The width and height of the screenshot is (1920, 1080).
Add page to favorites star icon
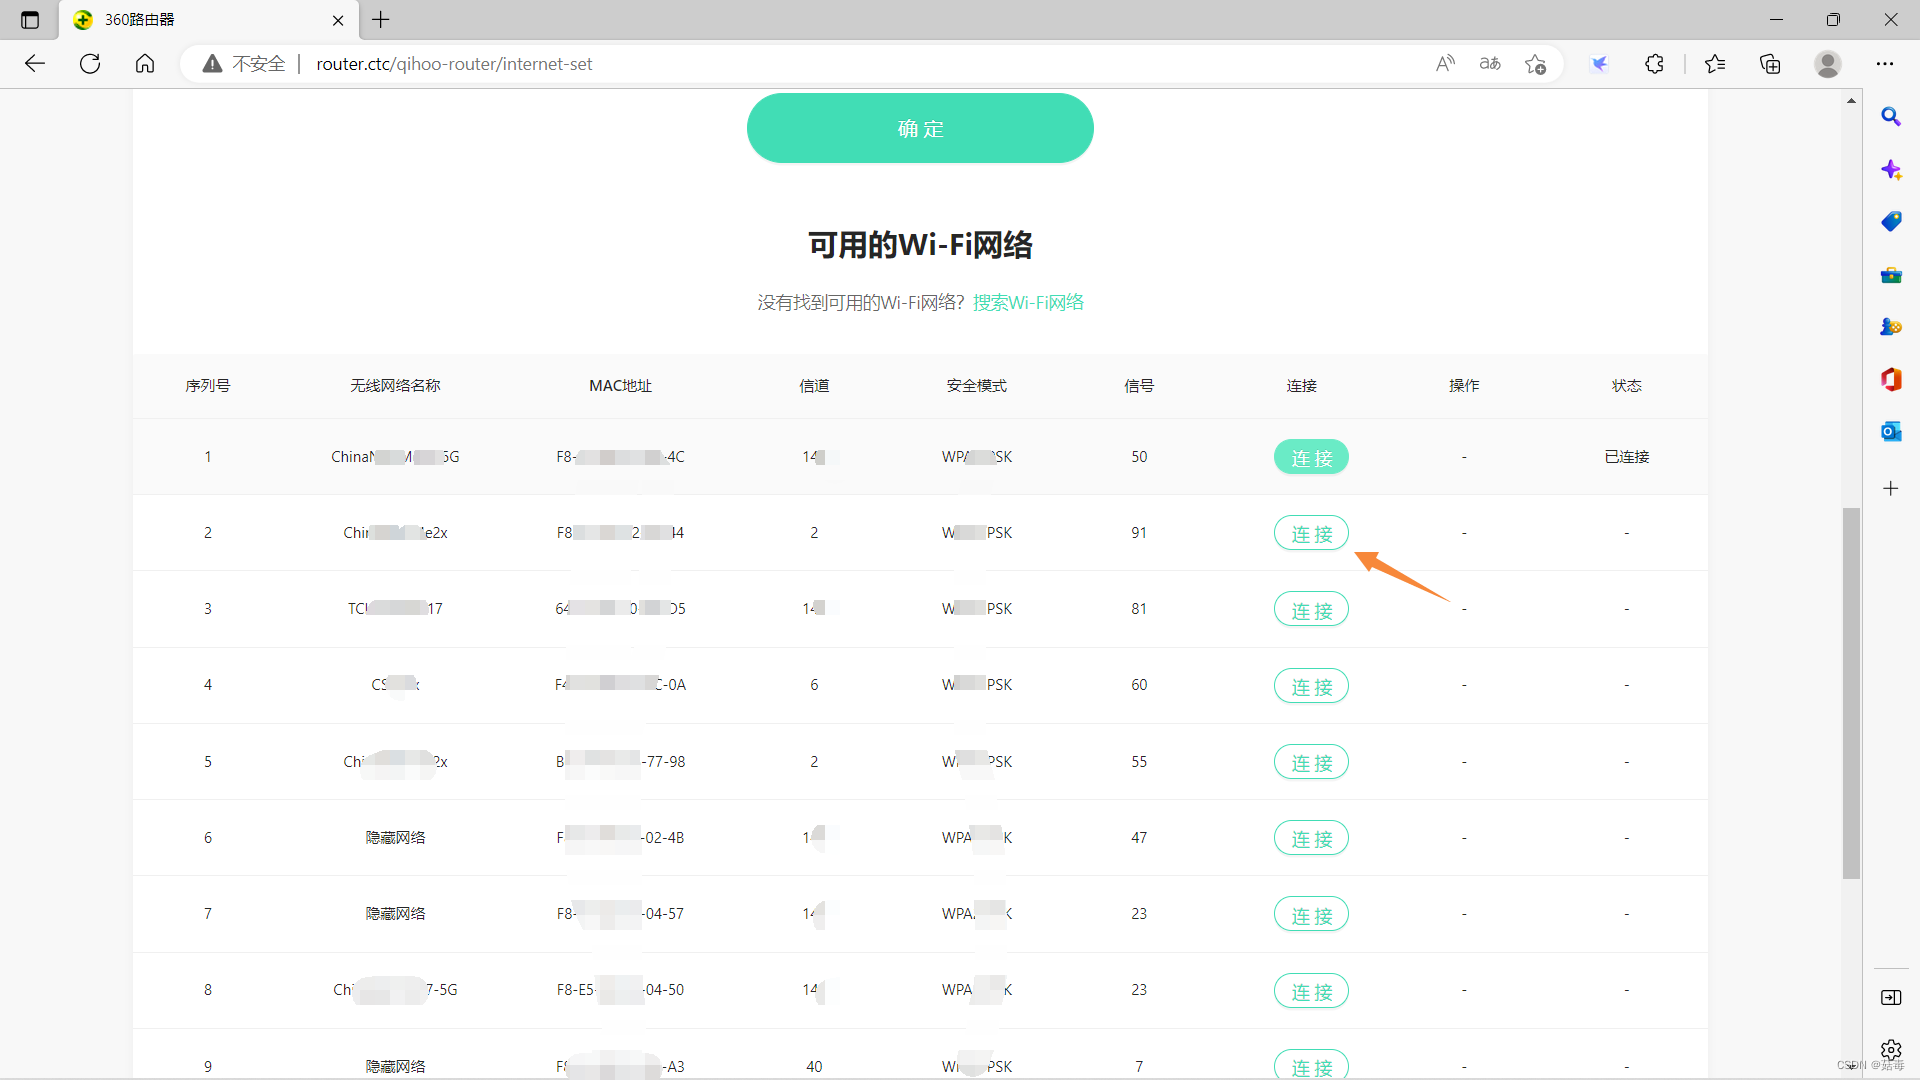click(x=1535, y=64)
